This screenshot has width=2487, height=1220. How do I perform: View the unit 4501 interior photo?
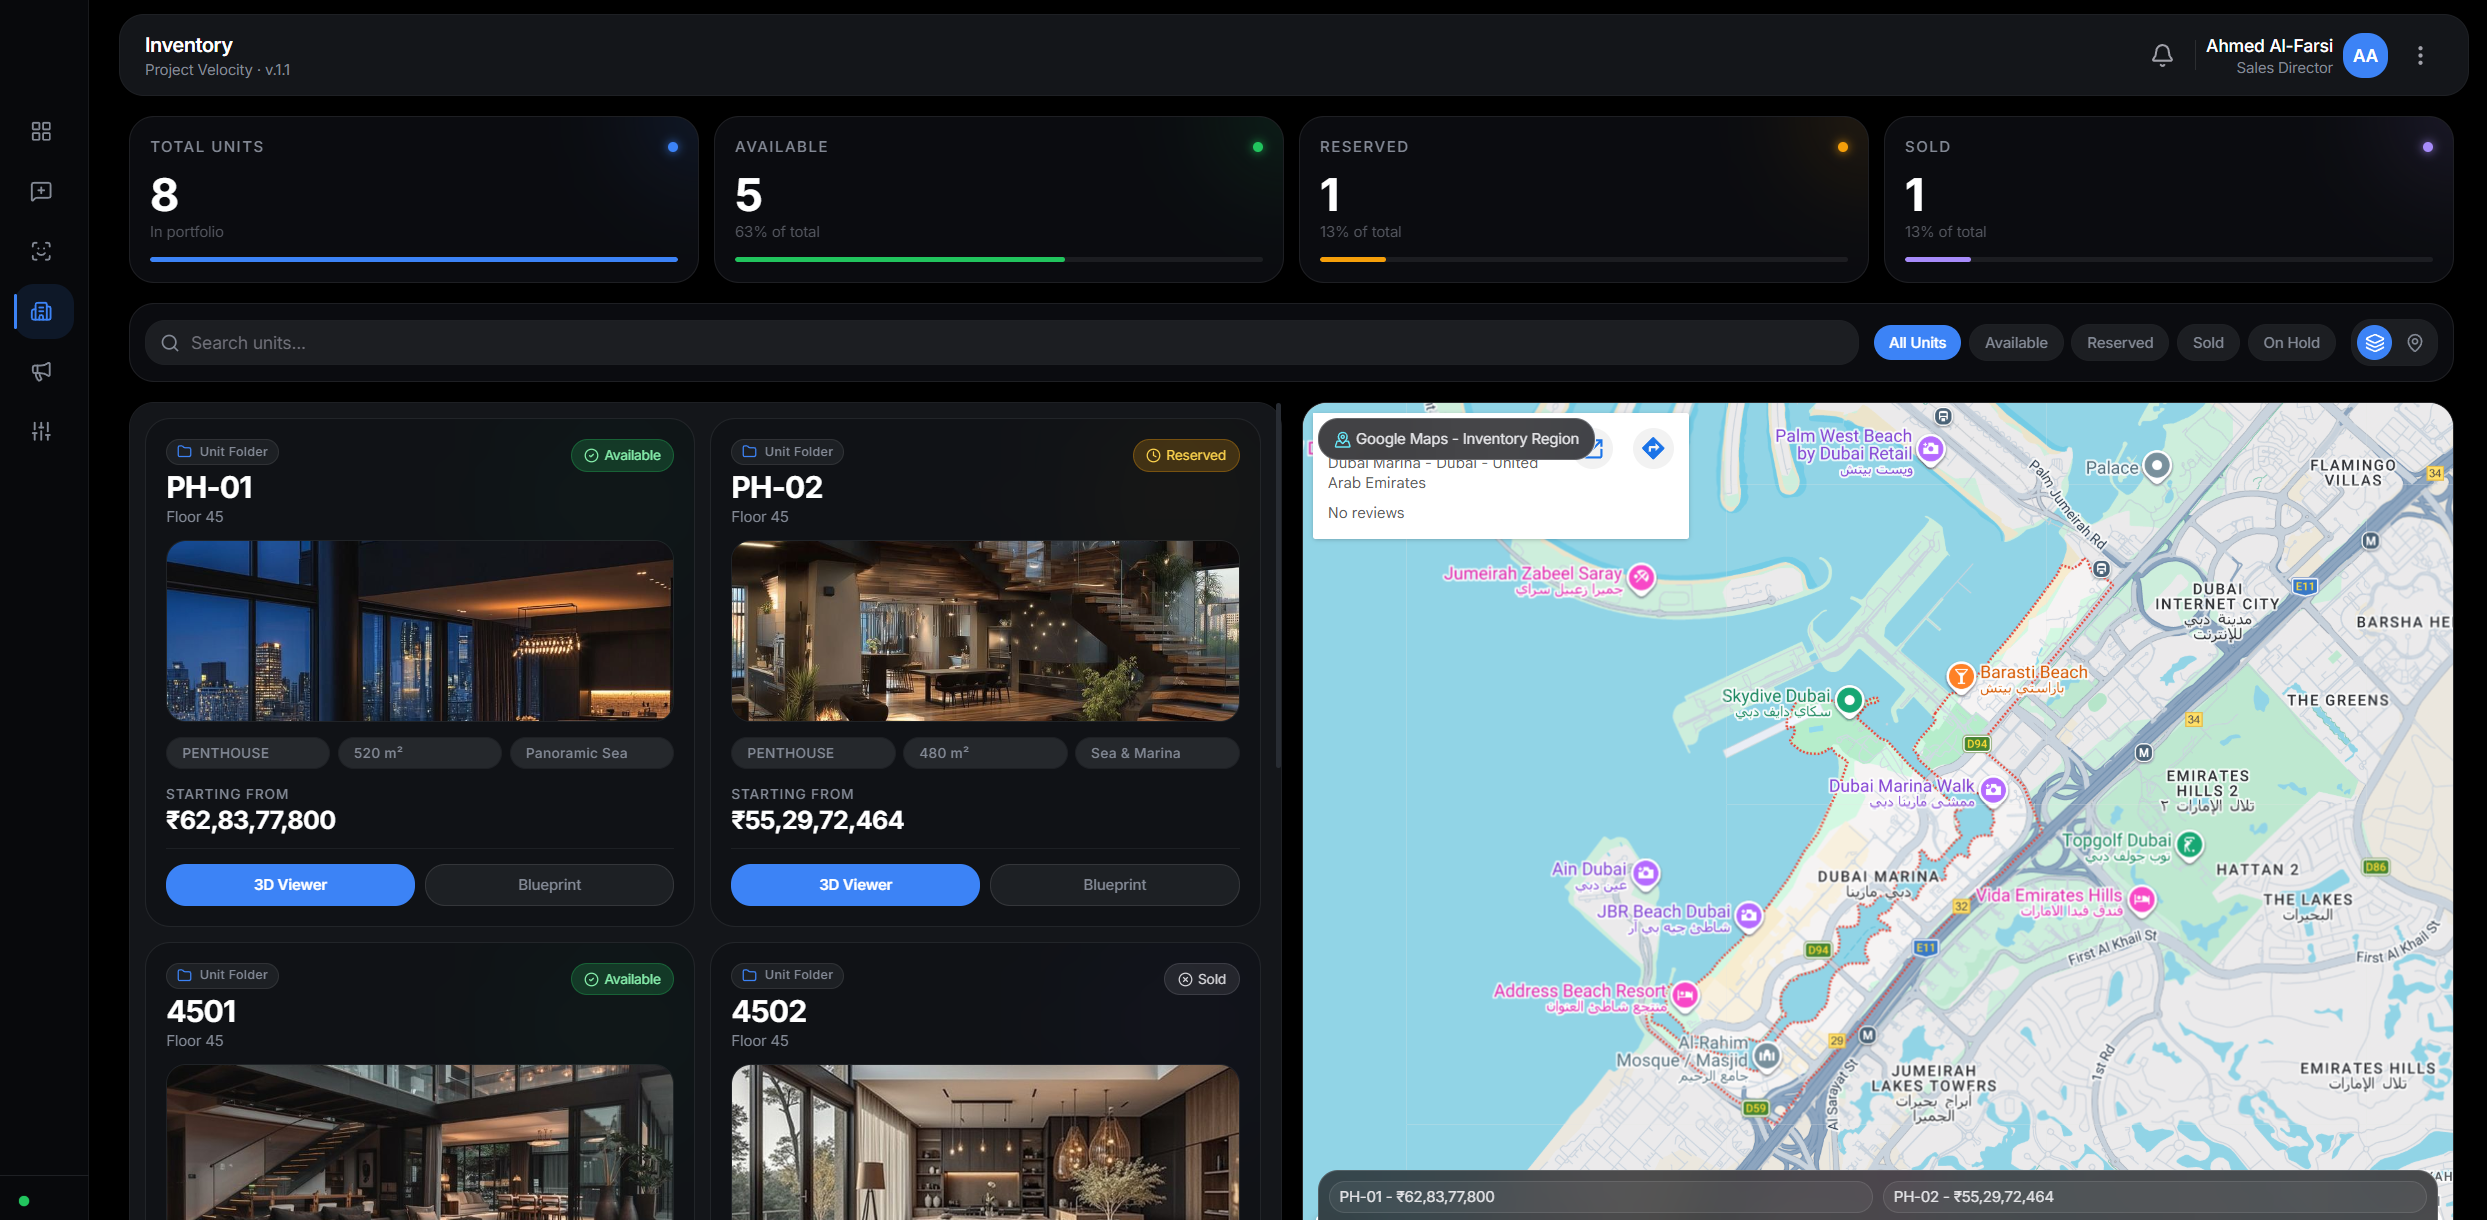click(420, 1142)
